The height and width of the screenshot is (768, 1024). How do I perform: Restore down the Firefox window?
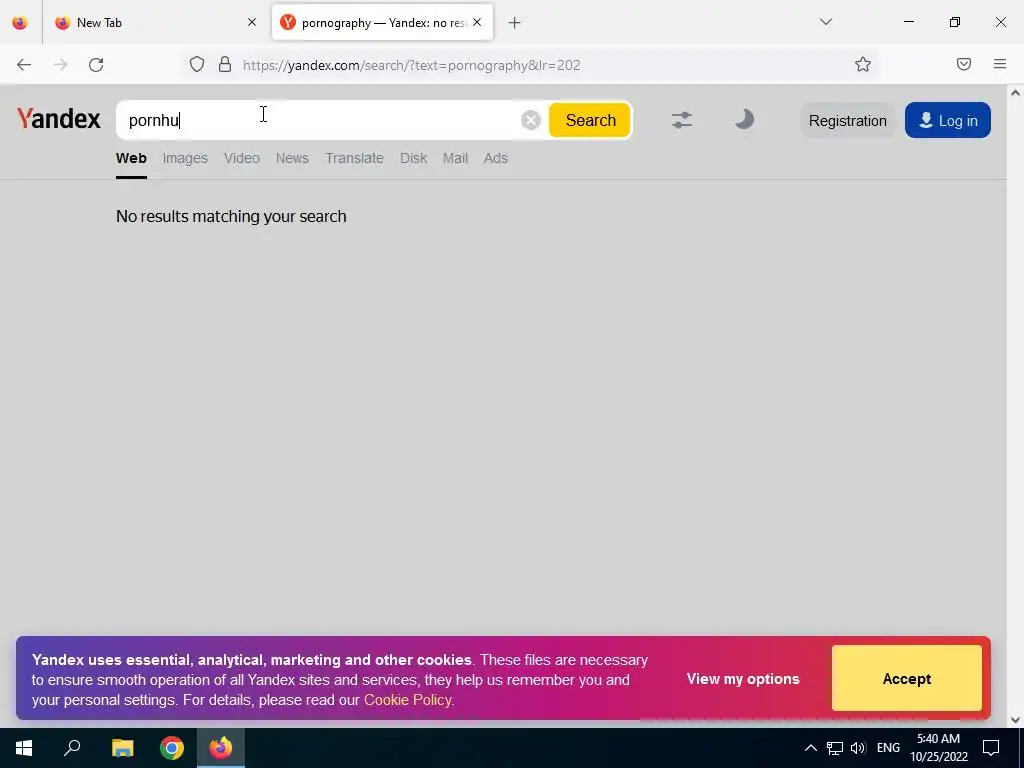[x=955, y=22]
